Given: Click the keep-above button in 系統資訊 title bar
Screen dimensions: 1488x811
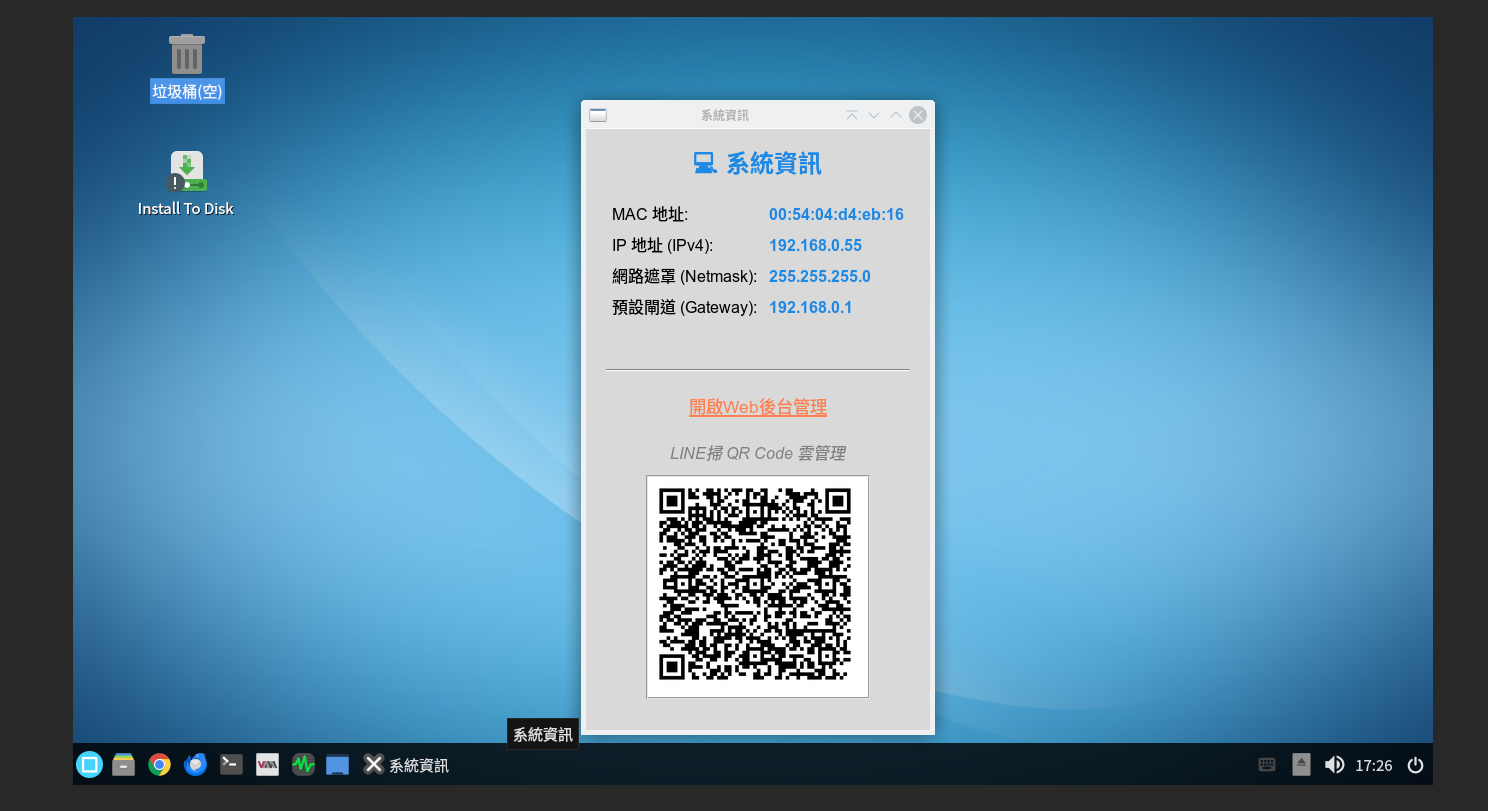Looking at the screenshot, I should tap(852, 115).
